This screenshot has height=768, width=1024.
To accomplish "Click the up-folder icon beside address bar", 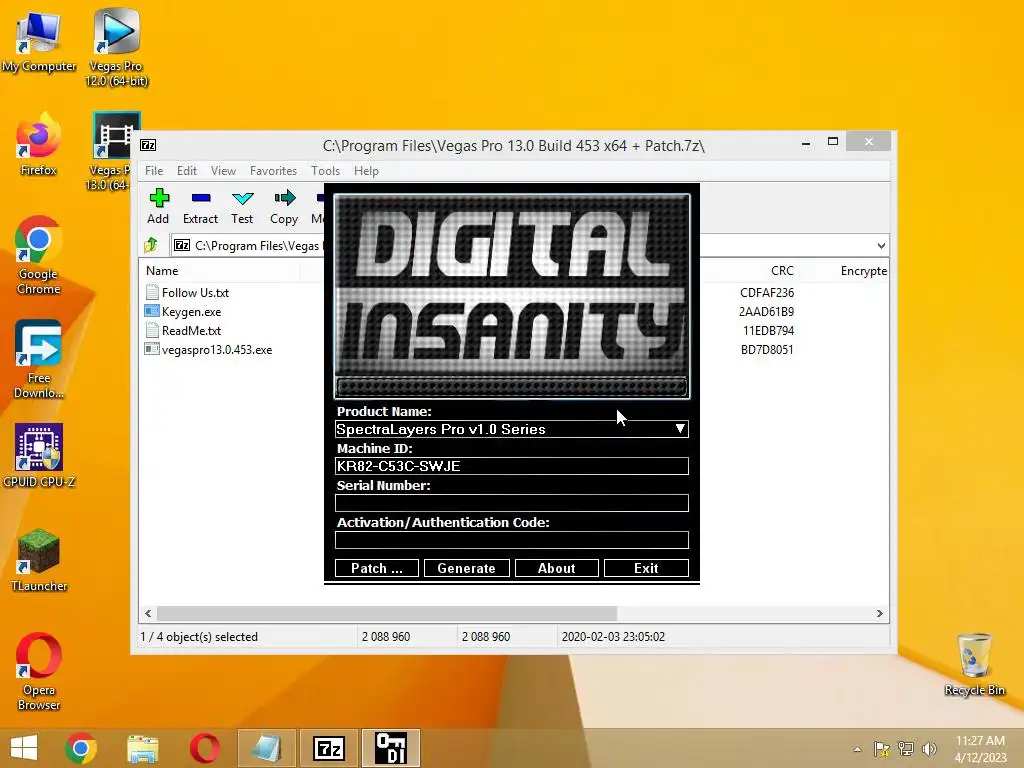I will 152,245.
